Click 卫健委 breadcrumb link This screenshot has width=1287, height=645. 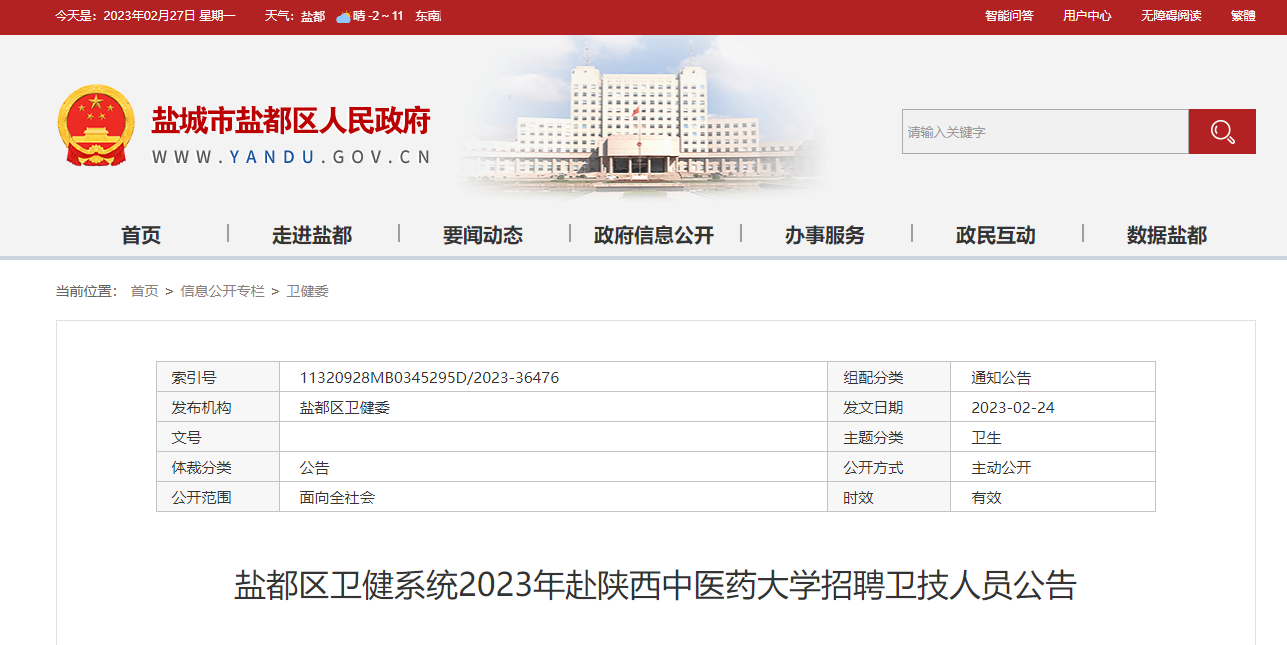click(x=307, y=291)
